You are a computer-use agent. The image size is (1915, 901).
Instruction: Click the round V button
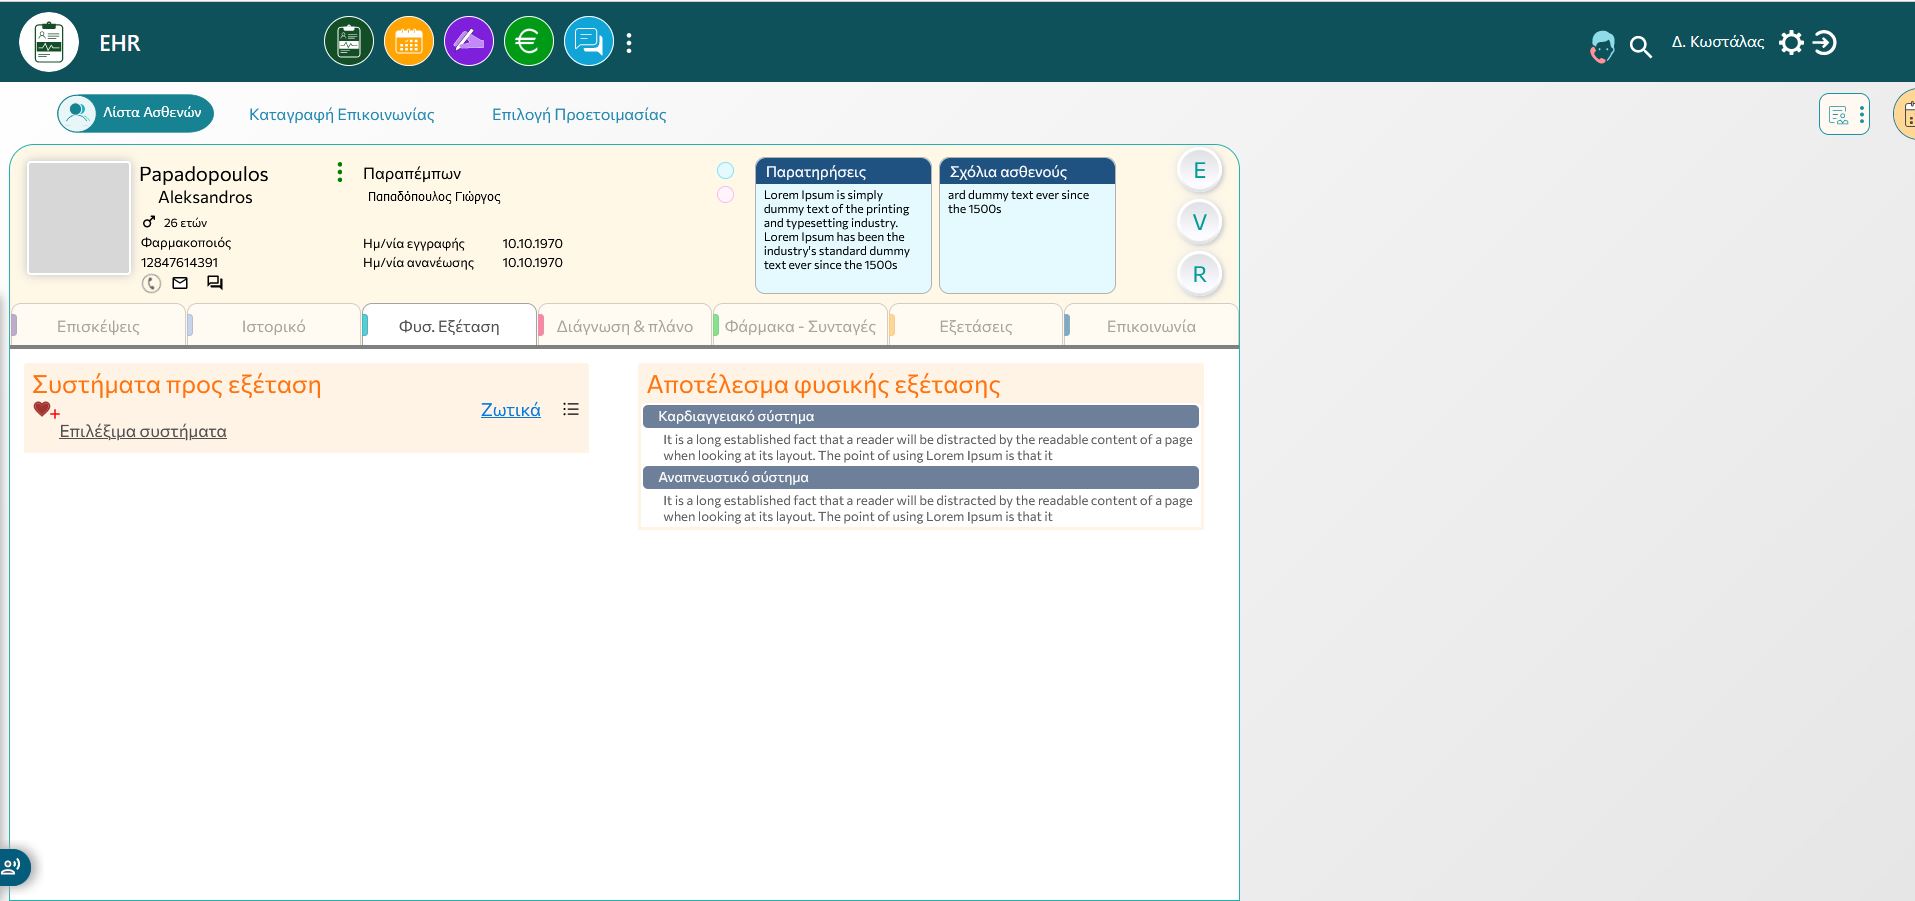tap(1199, 222)
